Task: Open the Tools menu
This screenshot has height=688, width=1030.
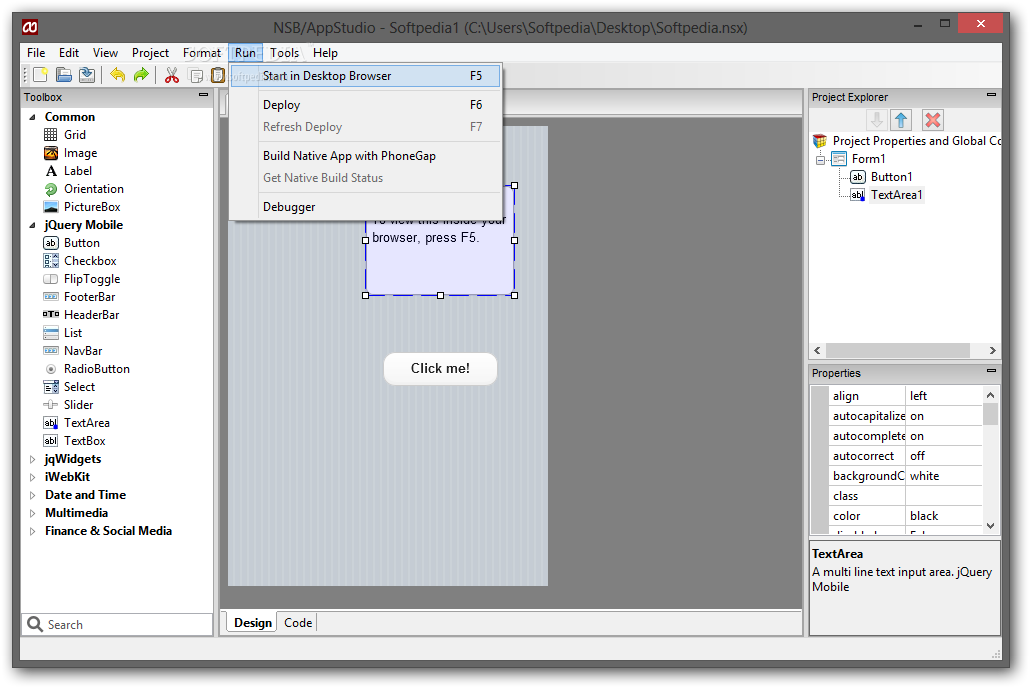Action: click(x=284, y=53)
